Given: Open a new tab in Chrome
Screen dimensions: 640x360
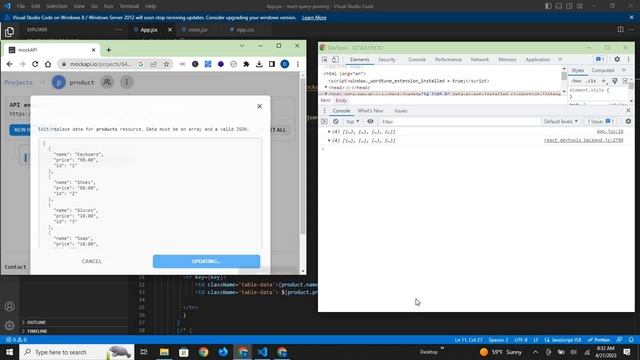Looking at the screenshot, I should (109, 50).
